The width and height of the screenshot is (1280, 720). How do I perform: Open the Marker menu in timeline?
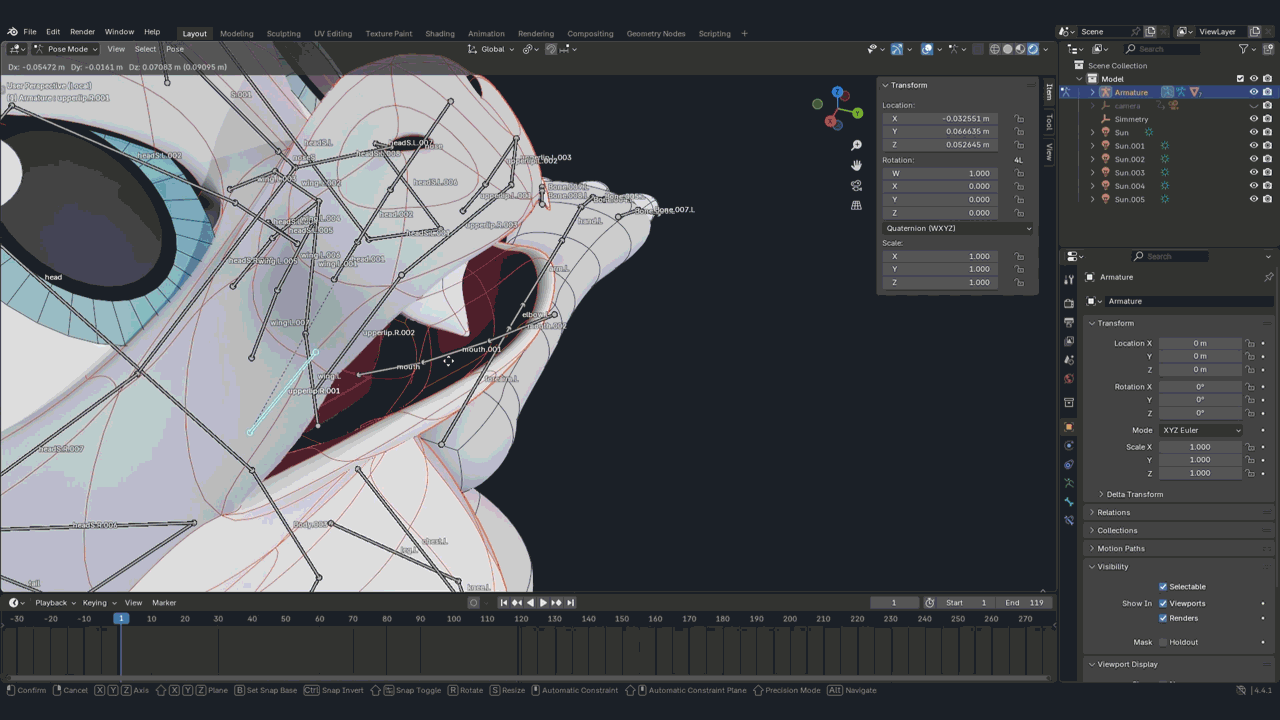tap(164, 603)
